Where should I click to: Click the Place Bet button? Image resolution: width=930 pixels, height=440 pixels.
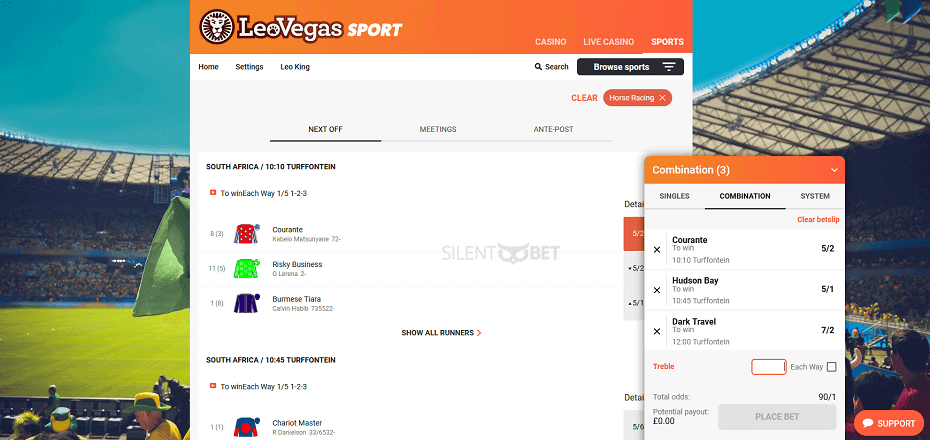point(777,417)
